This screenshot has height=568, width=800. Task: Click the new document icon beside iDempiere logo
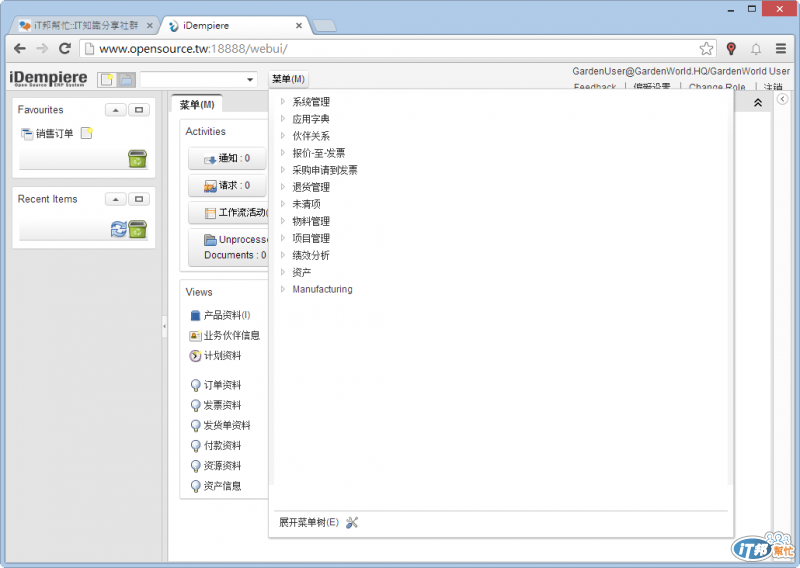click(x=107, y=80)
